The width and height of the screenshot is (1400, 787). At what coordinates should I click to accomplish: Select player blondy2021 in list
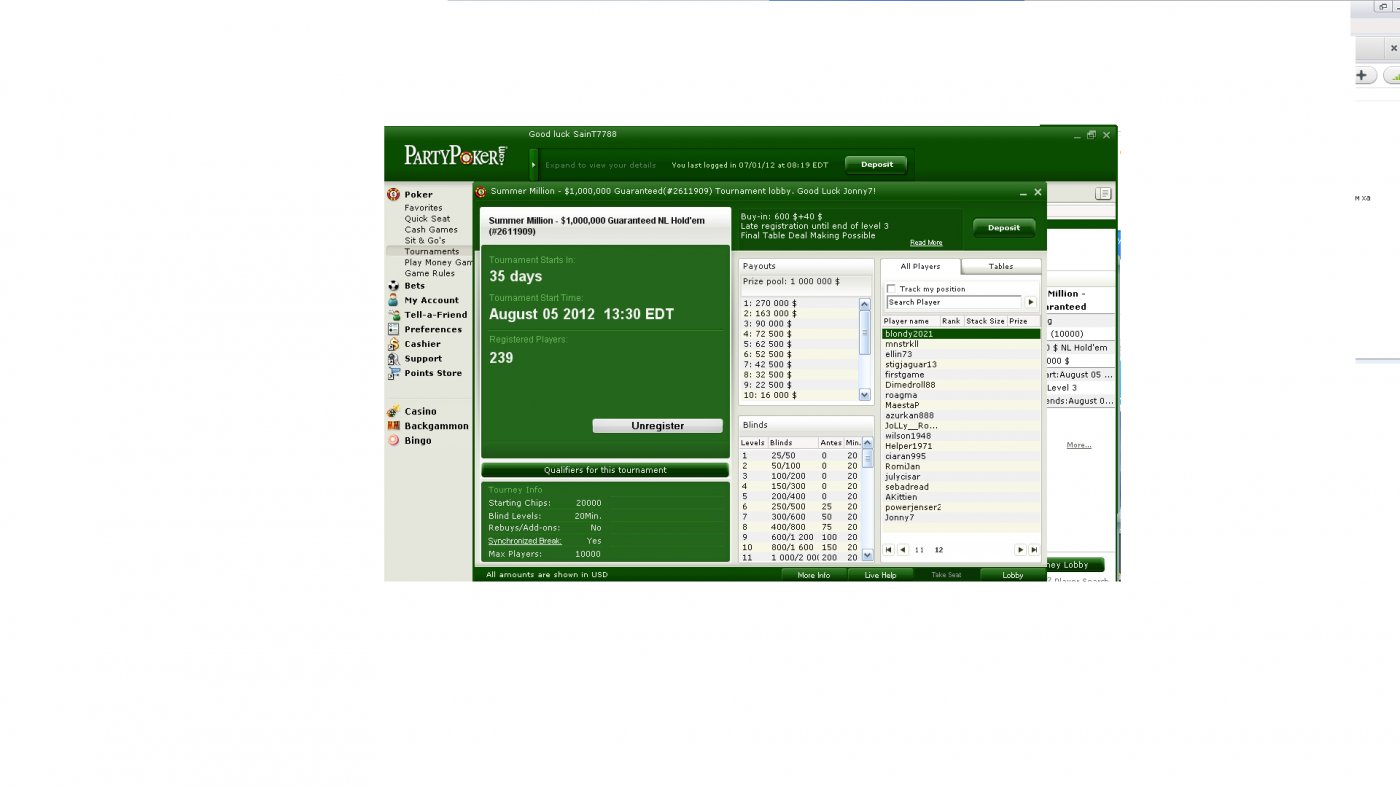[961, 334]
